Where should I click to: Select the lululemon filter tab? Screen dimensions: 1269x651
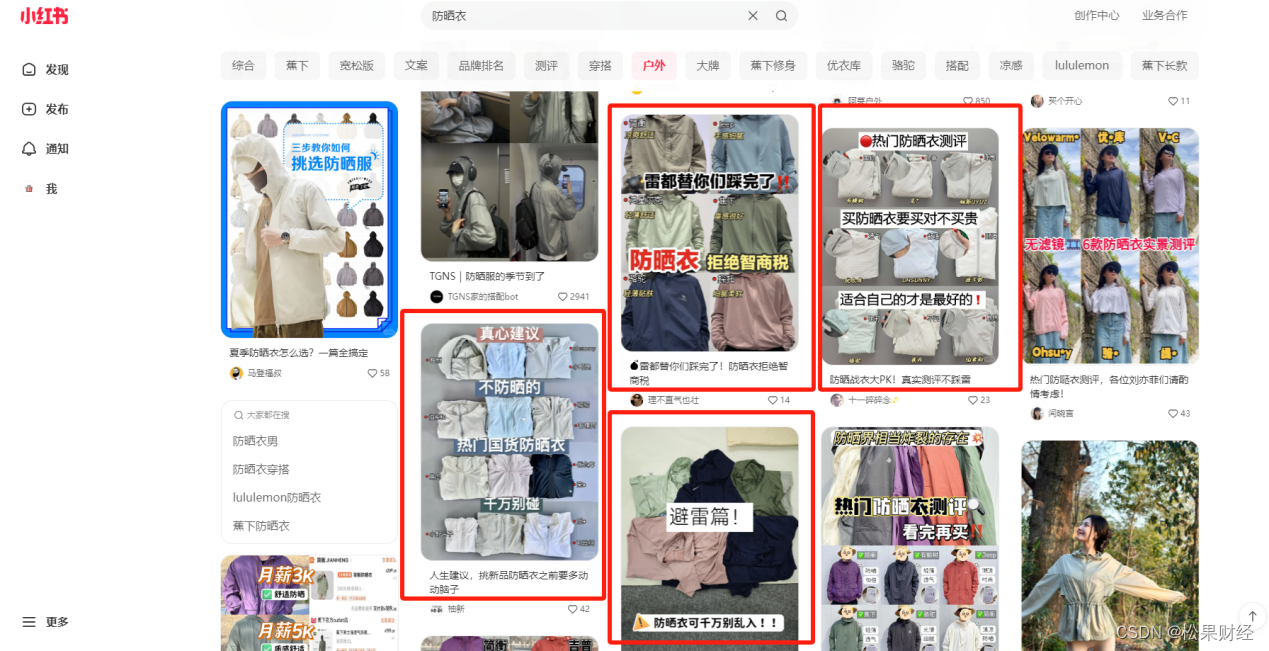[x=1082, y=66]
